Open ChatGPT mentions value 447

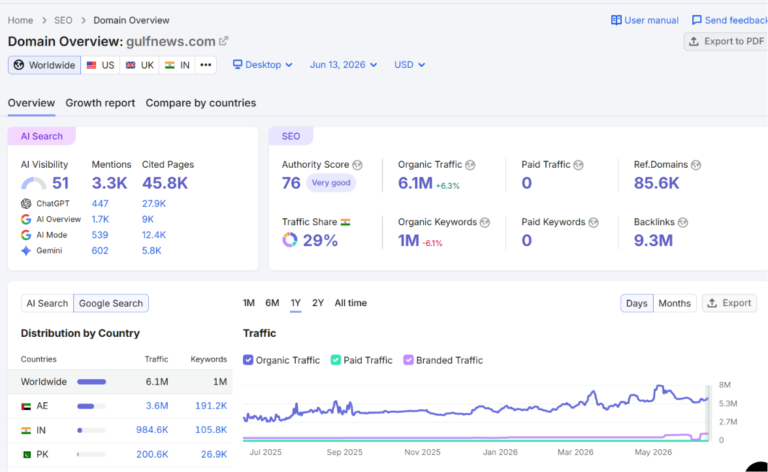100,204
